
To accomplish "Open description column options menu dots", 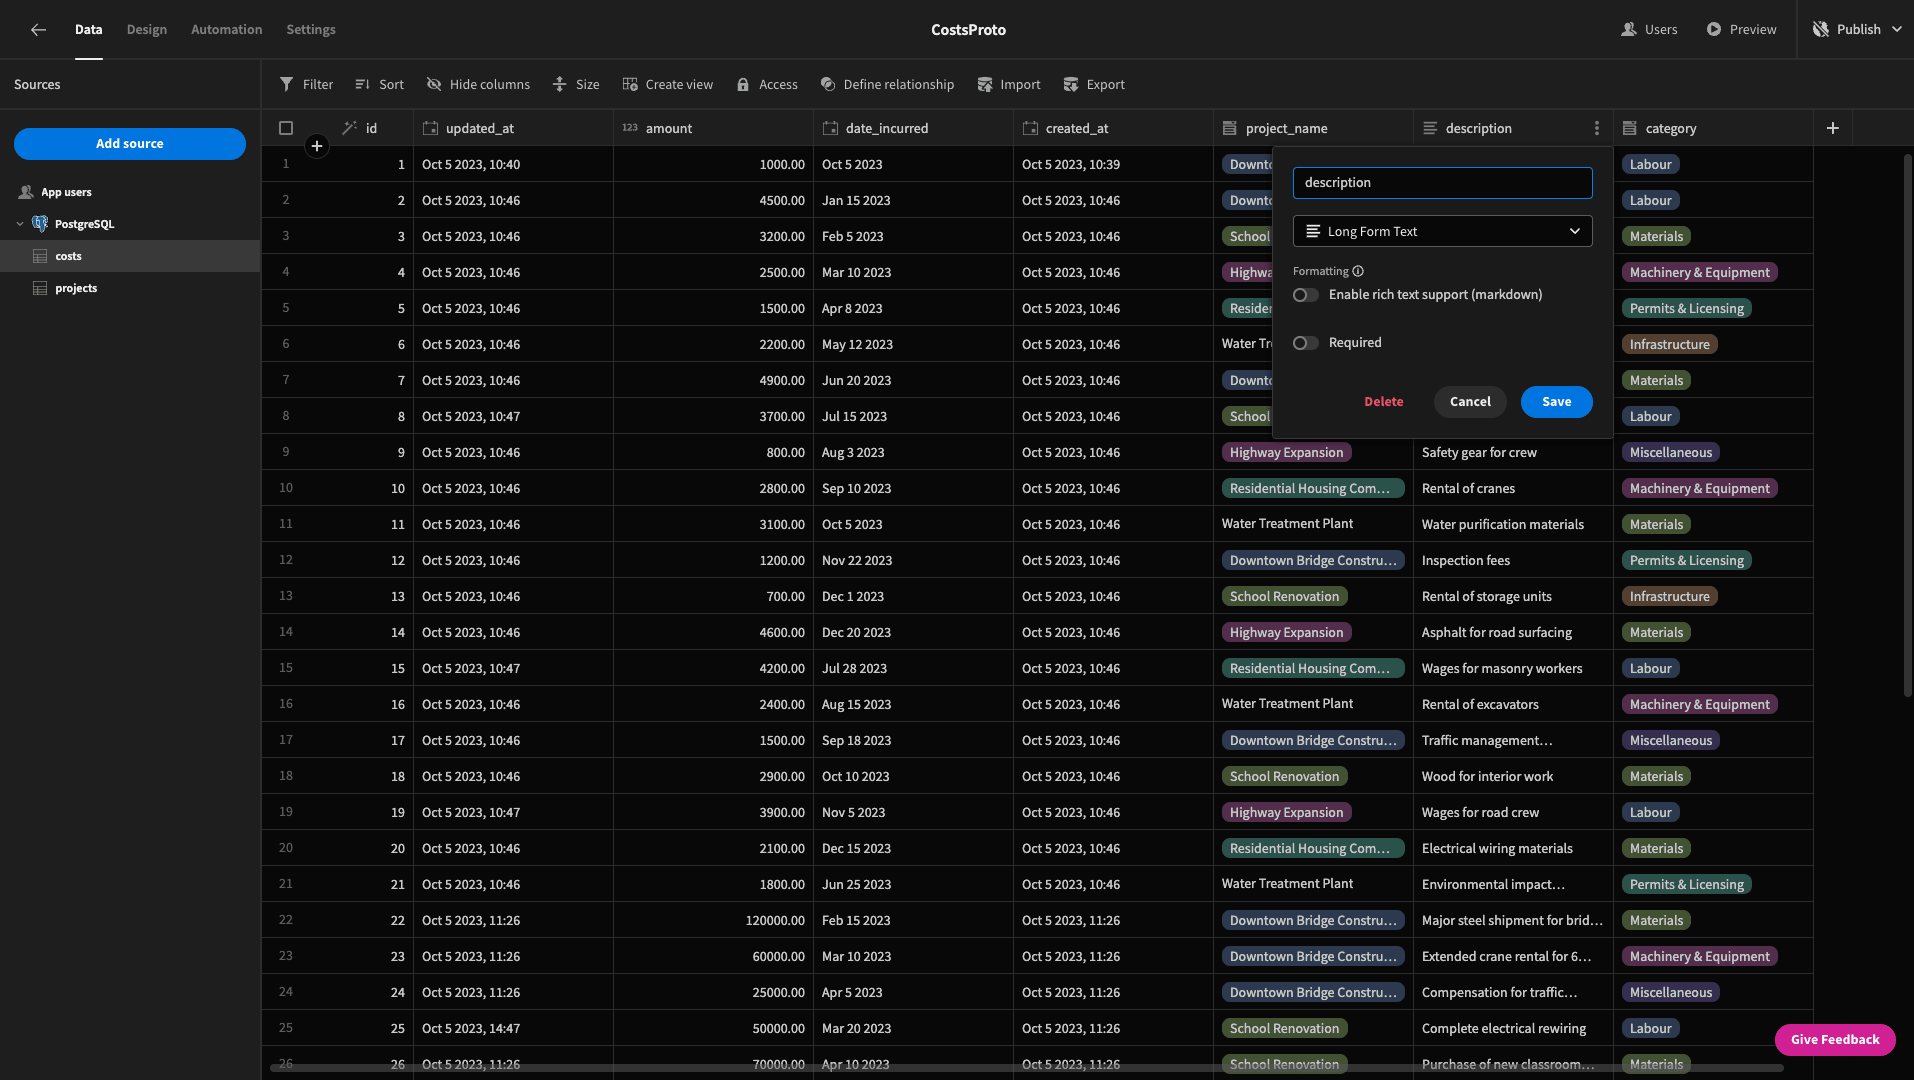I will (x=1596, y=128).
